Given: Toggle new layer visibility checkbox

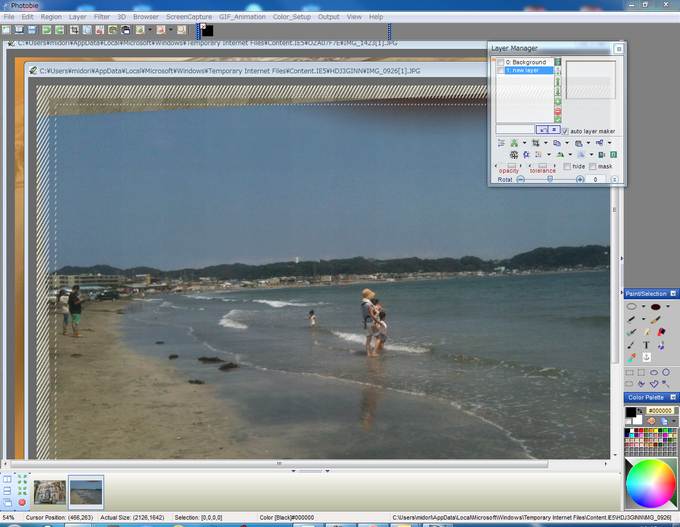Looking at the screenshot, I should 500,70.
